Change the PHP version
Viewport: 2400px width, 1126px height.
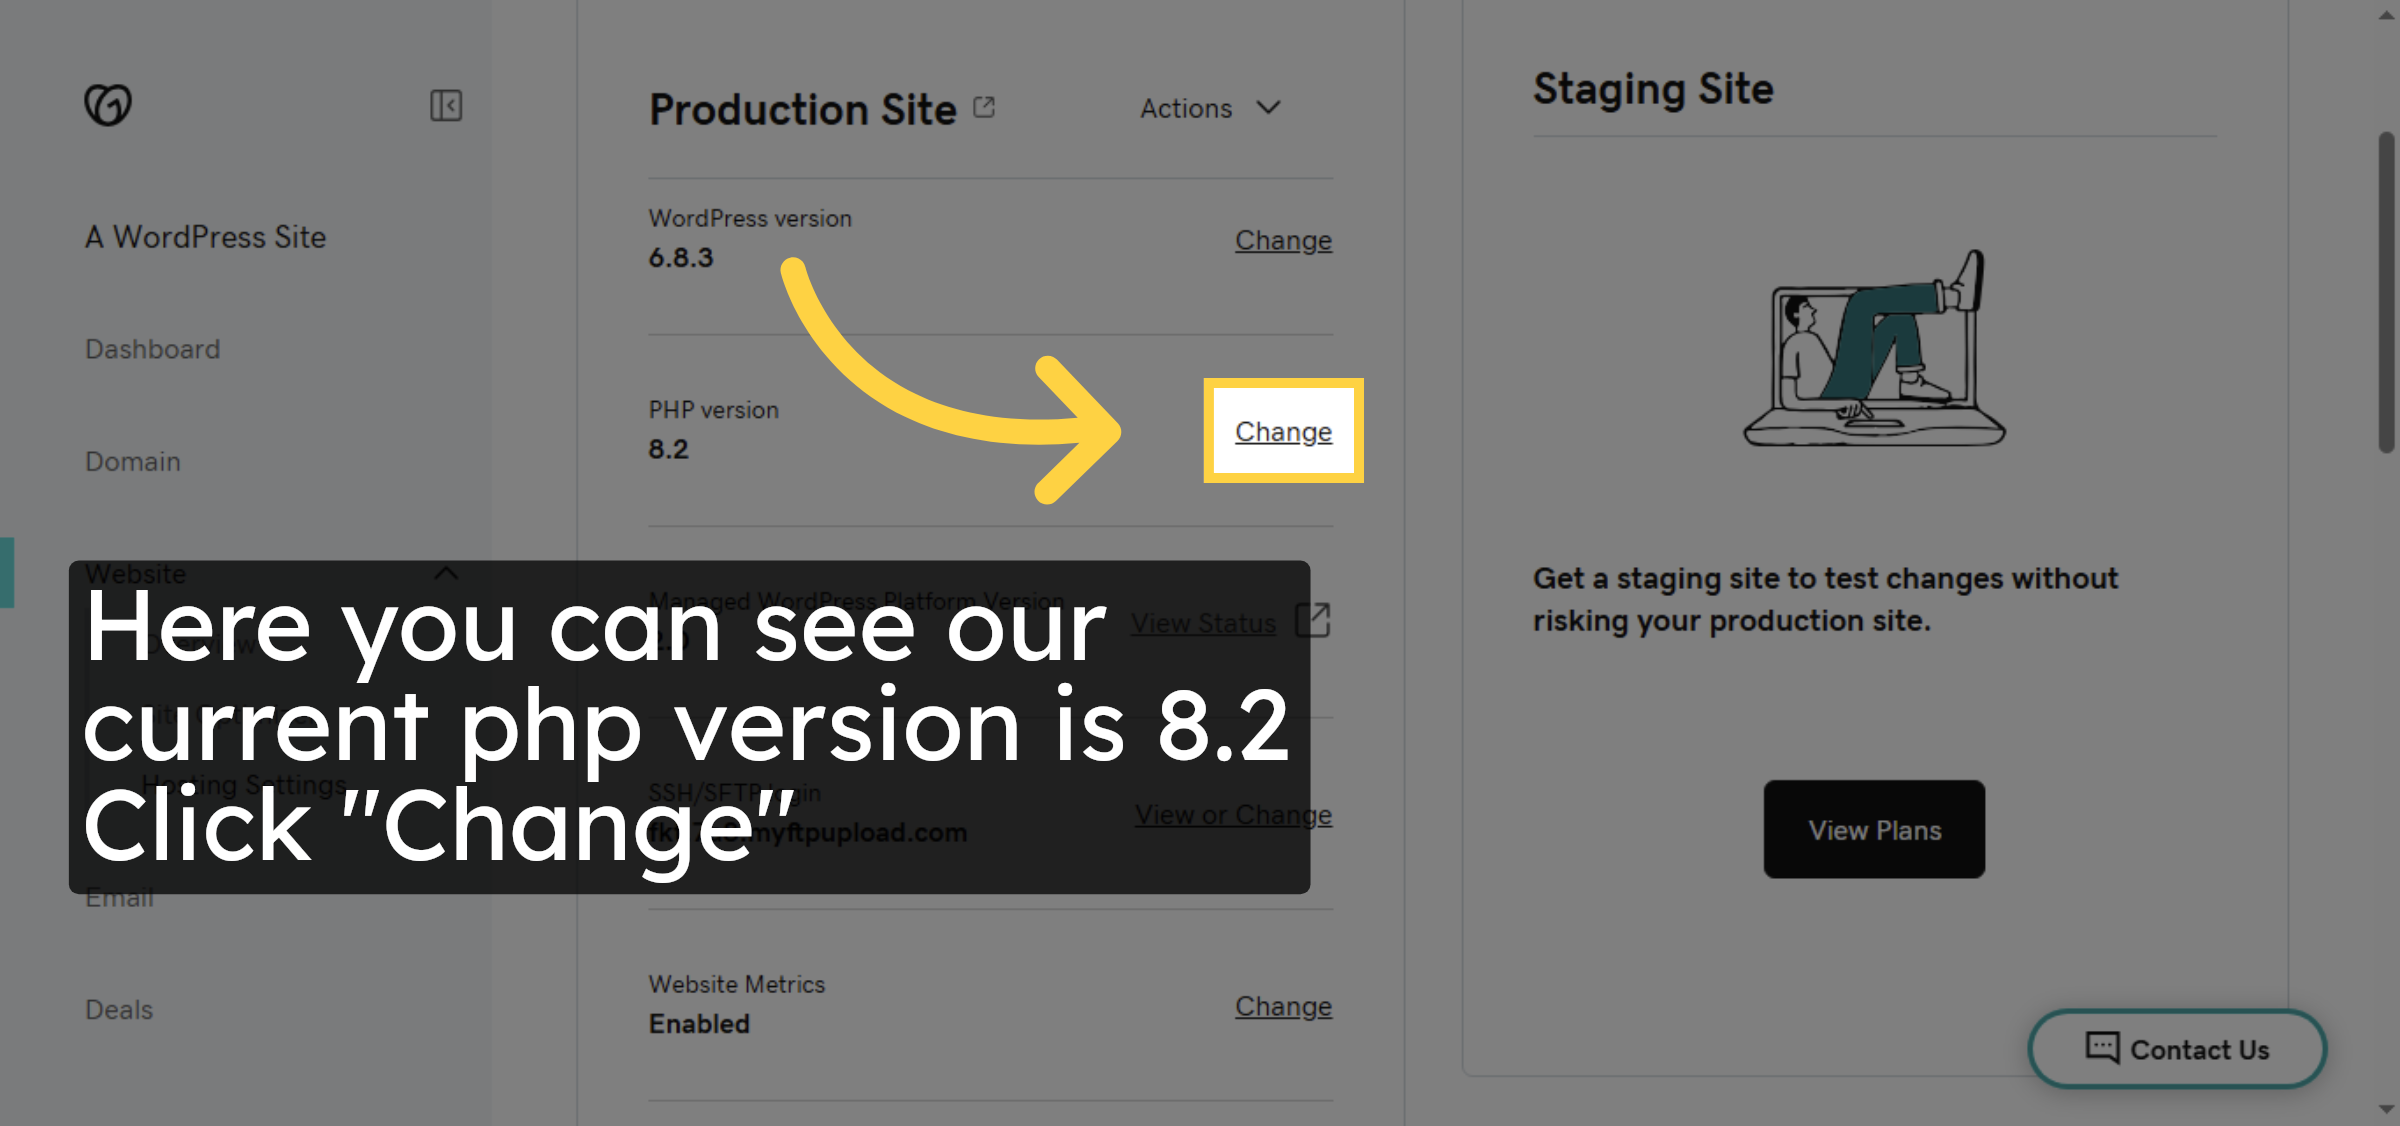(x=1283, y=432)
